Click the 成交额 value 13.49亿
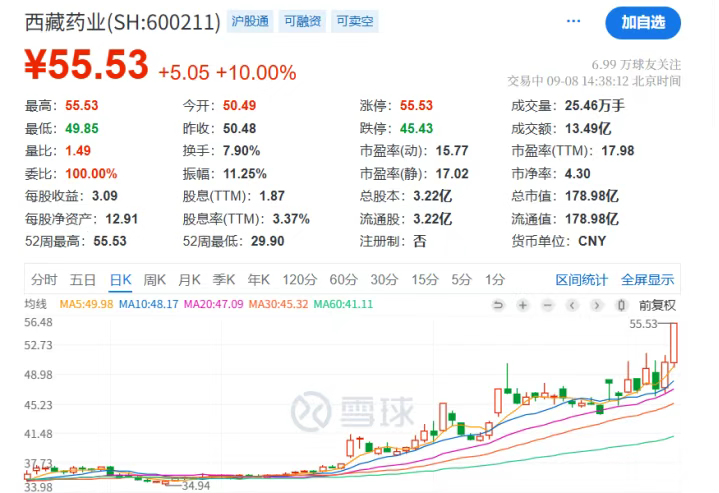 [x=588, y=128]
